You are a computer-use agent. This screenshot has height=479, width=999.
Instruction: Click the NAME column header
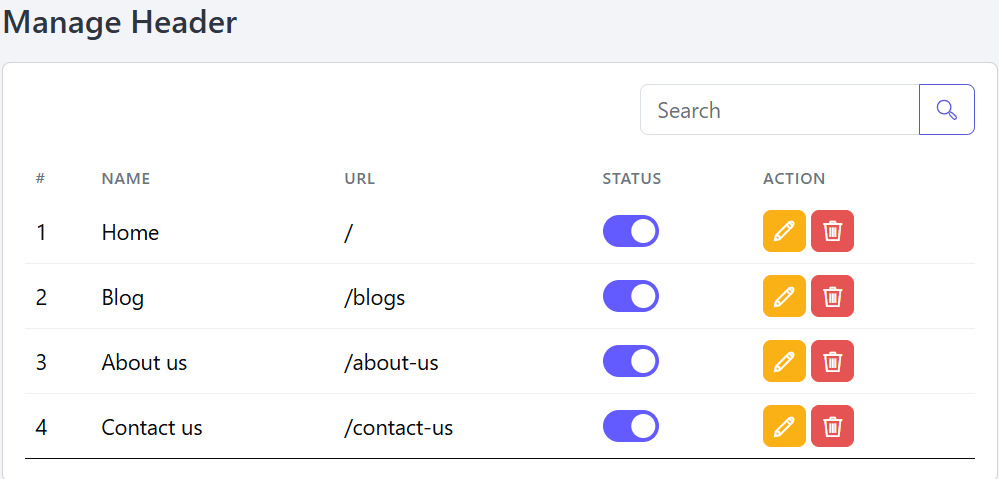pos(126,179)
